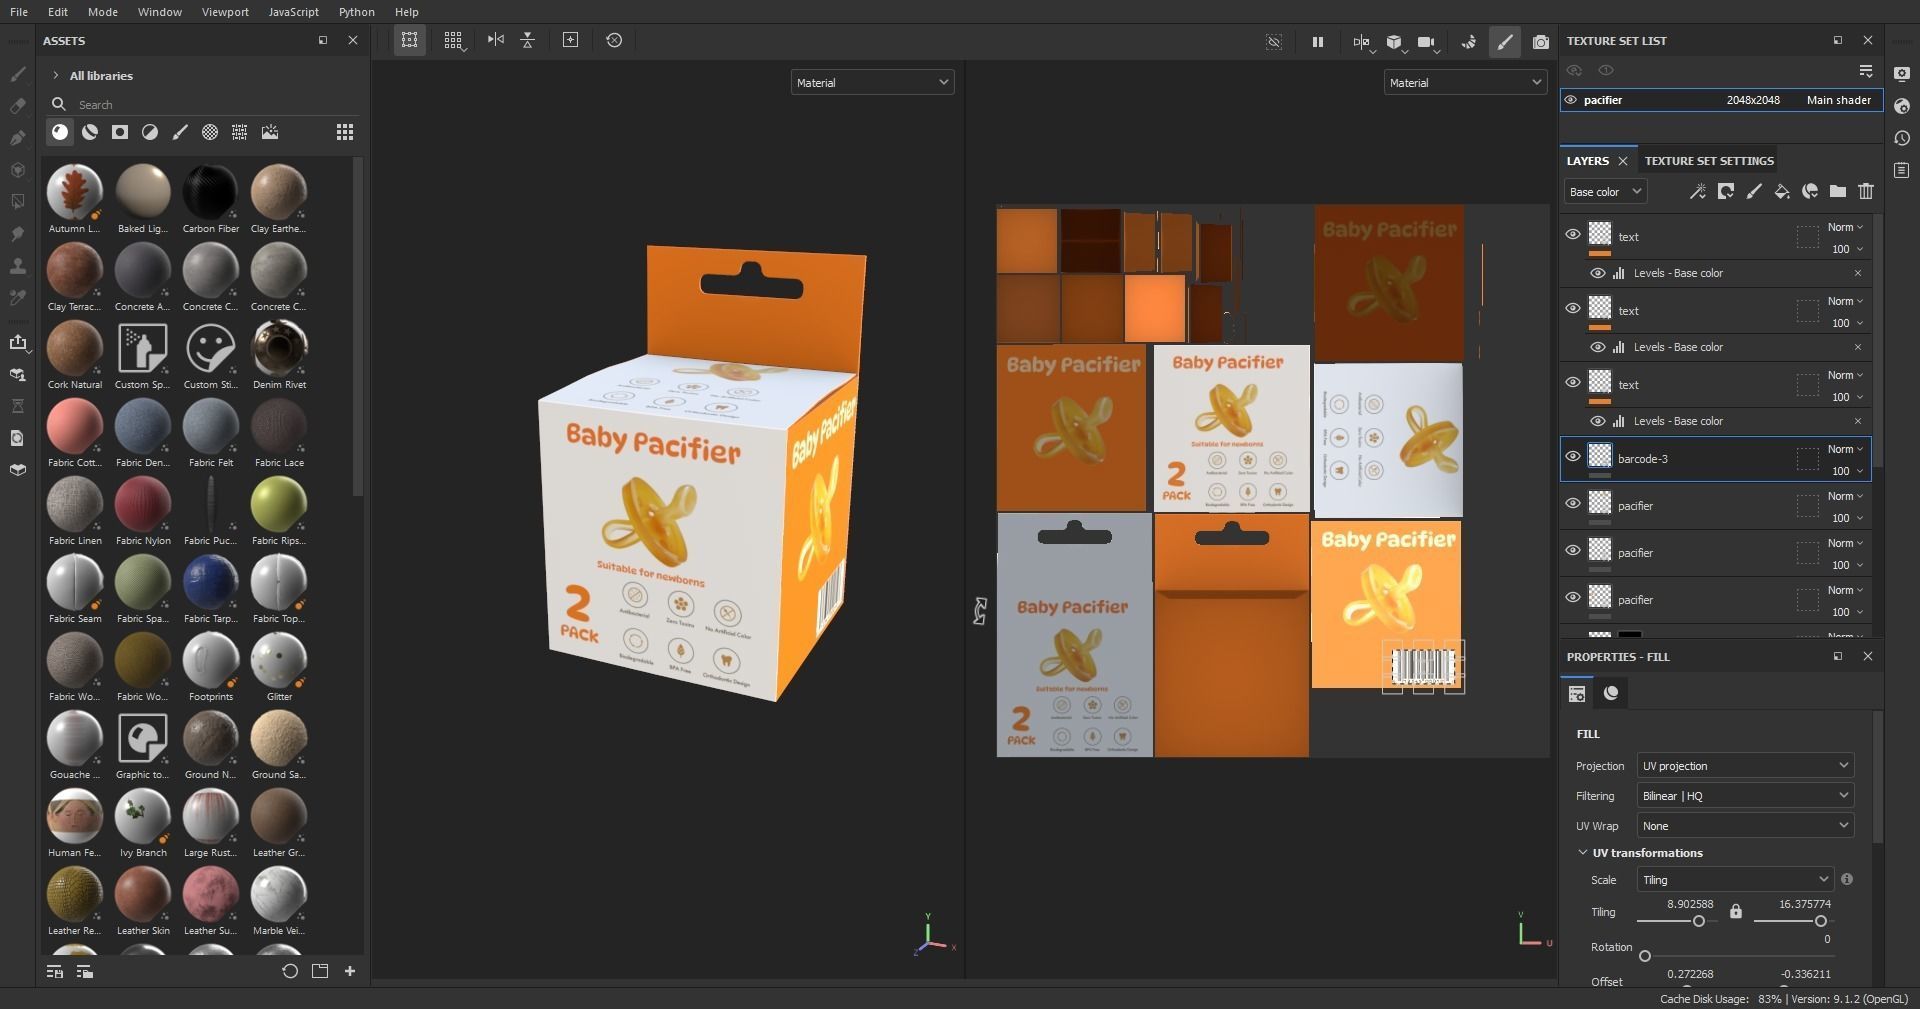
Task: Click the Main shader link
Action: [1839, 100]
